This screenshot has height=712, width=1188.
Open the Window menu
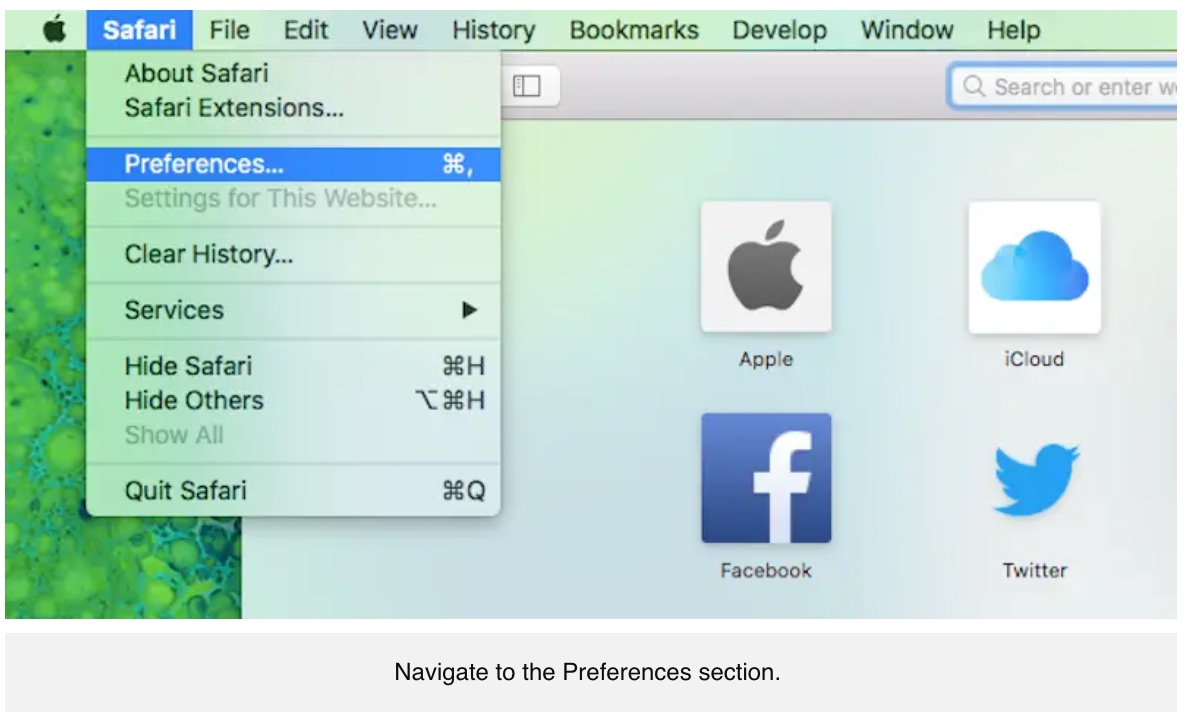[x=907, y=30]
